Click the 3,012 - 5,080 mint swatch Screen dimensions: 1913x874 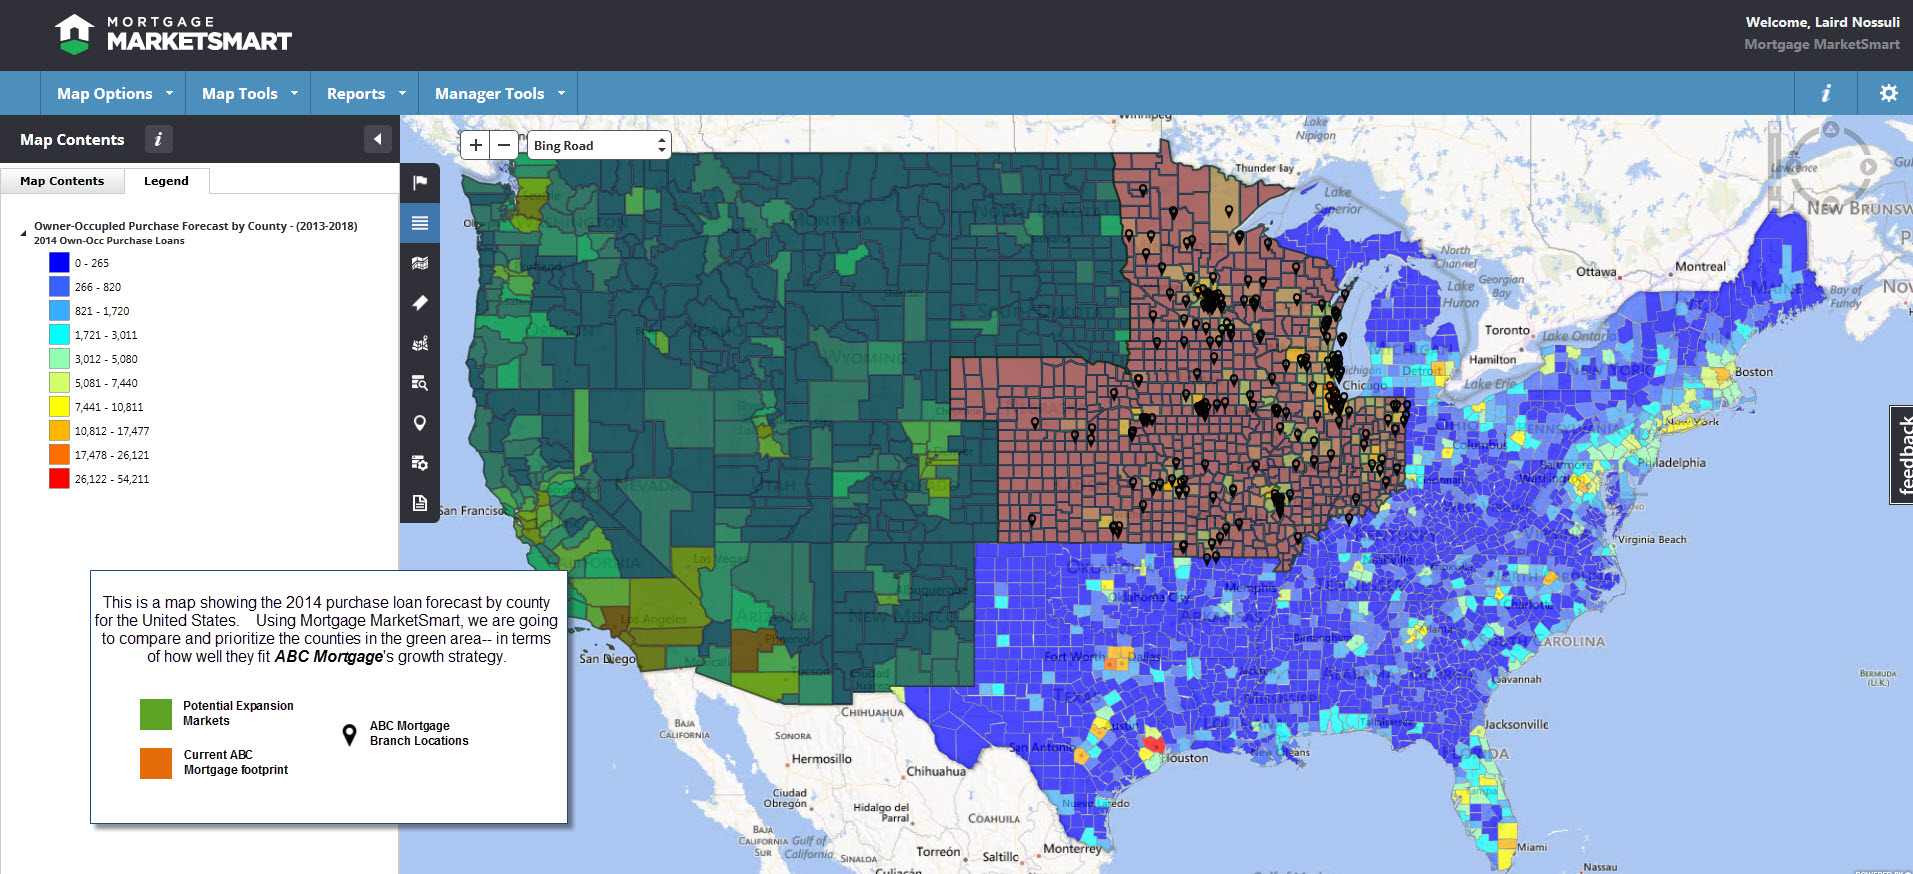tap(59, 359)
